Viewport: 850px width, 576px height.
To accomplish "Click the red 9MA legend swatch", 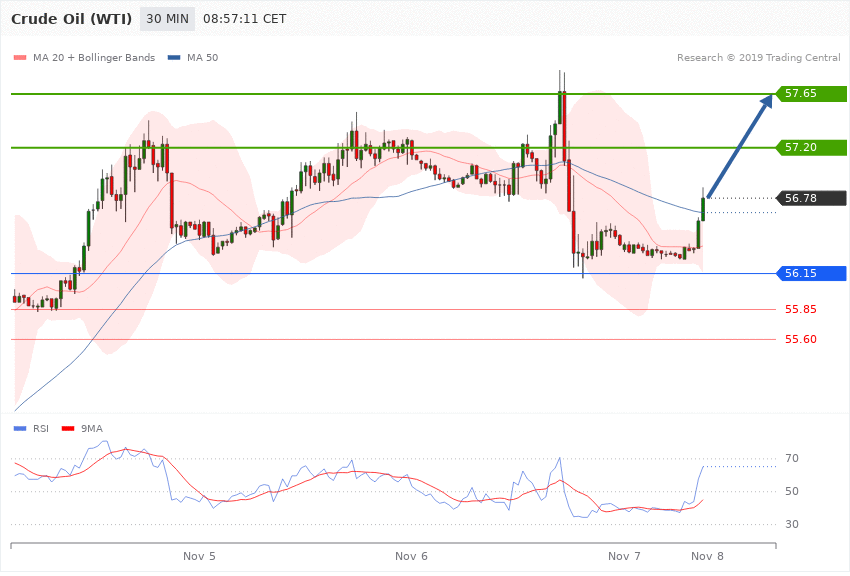I will point(68,429).
